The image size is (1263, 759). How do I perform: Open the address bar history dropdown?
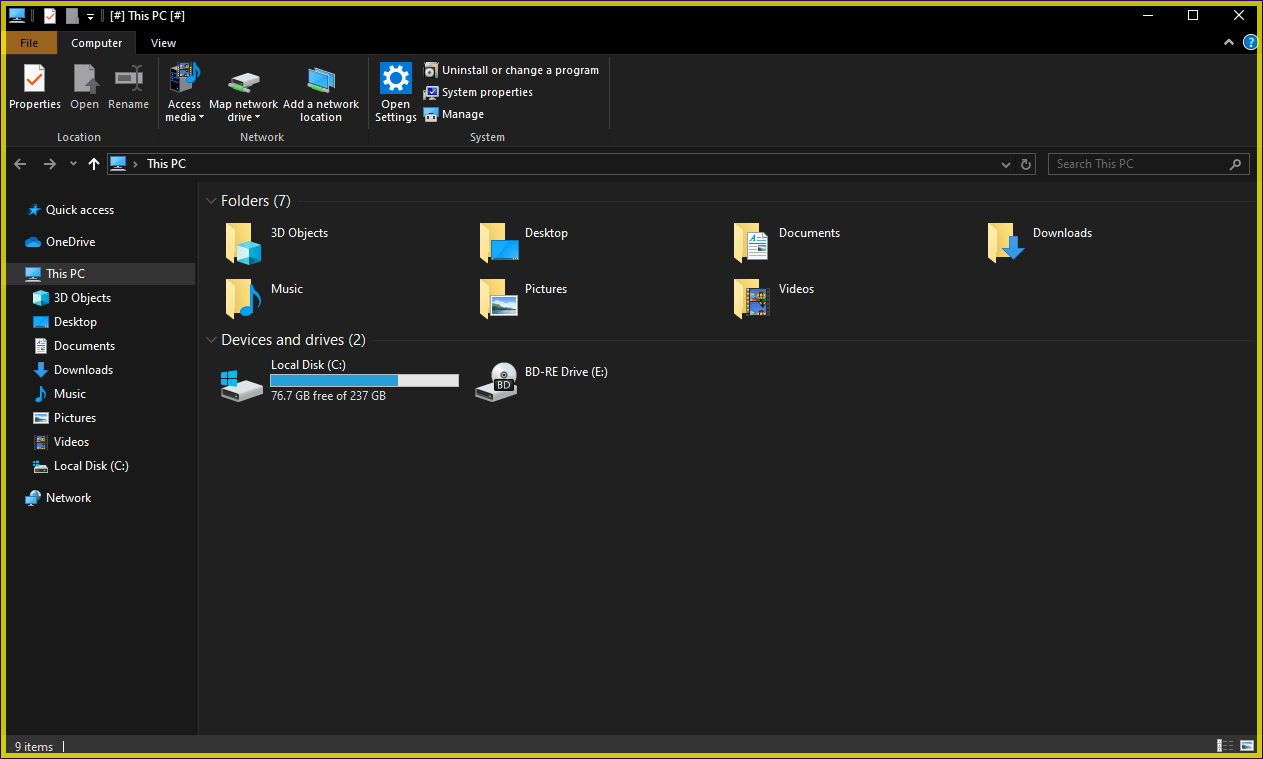pos(1006,164)
